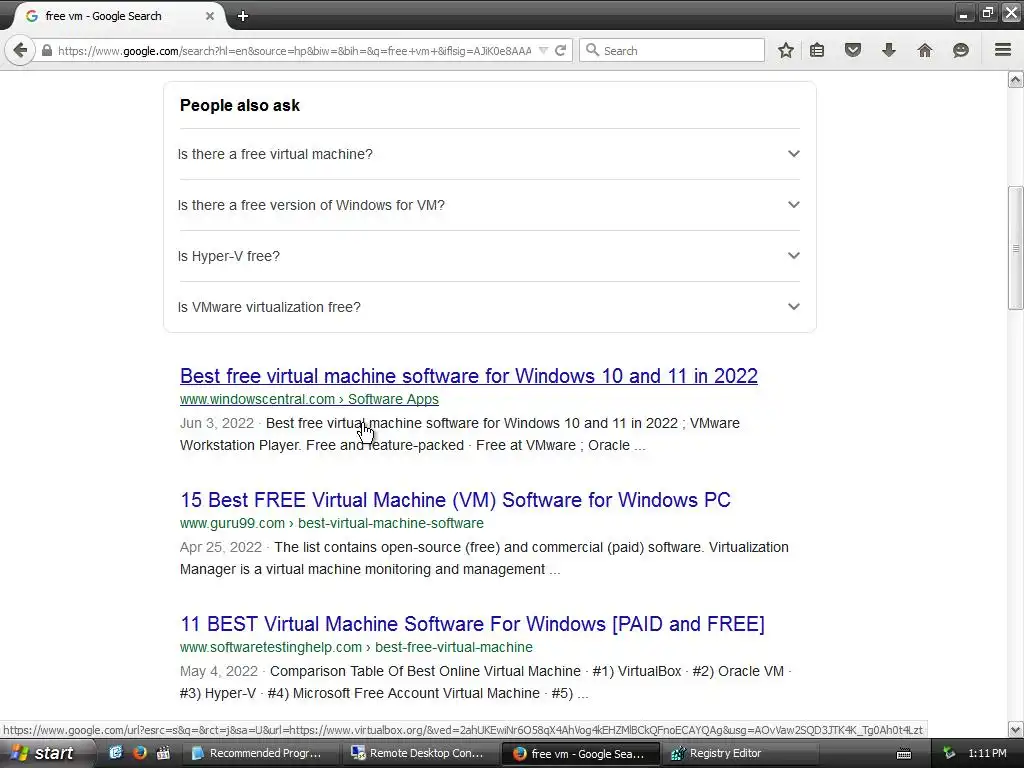This screenshot has width=1024, height=768.
Task: Click the 'Jun 3, 2022' result date
Action: pos(217,423)
